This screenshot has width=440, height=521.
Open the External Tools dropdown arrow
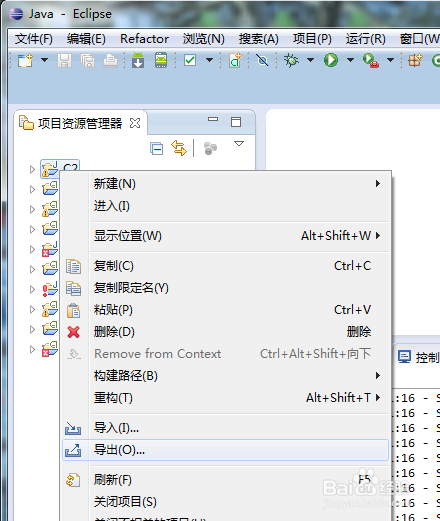(390, 60)
